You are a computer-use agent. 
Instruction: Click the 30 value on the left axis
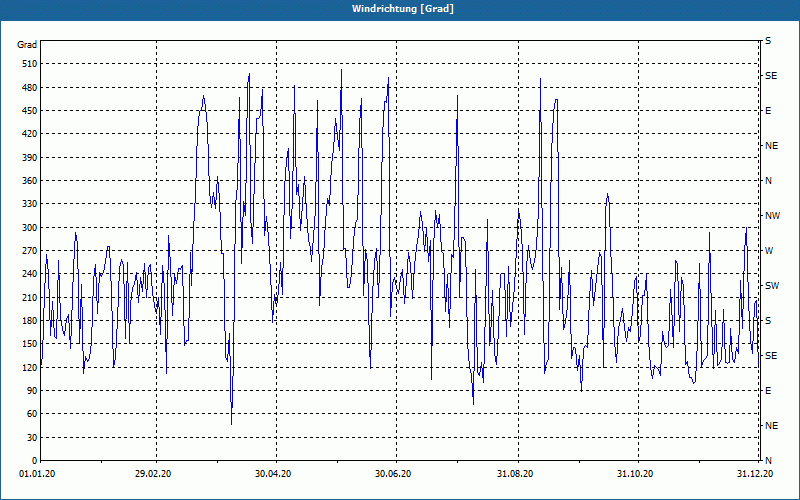33,438
